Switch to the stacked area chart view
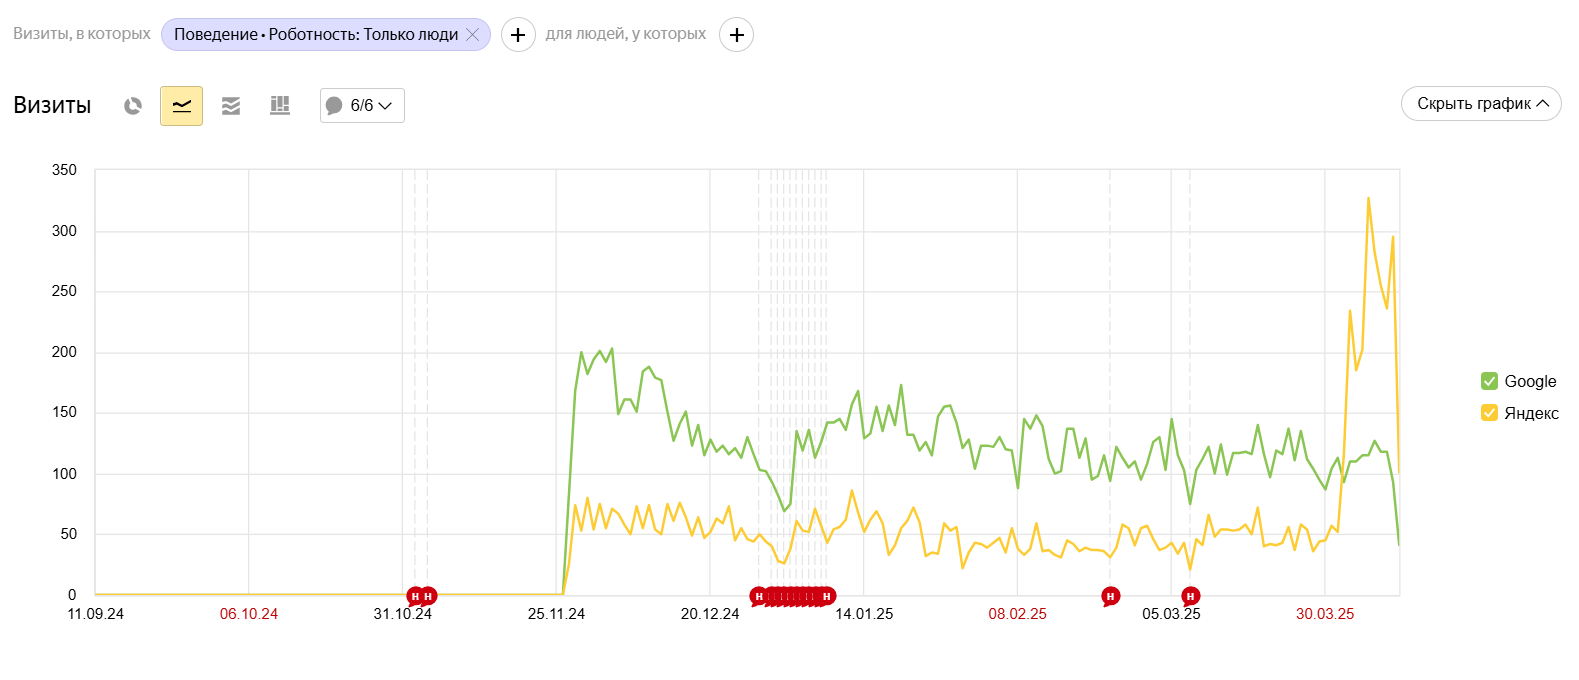Image resolution: width=1579 pixels, height=680 pixels. coord(231,106)
